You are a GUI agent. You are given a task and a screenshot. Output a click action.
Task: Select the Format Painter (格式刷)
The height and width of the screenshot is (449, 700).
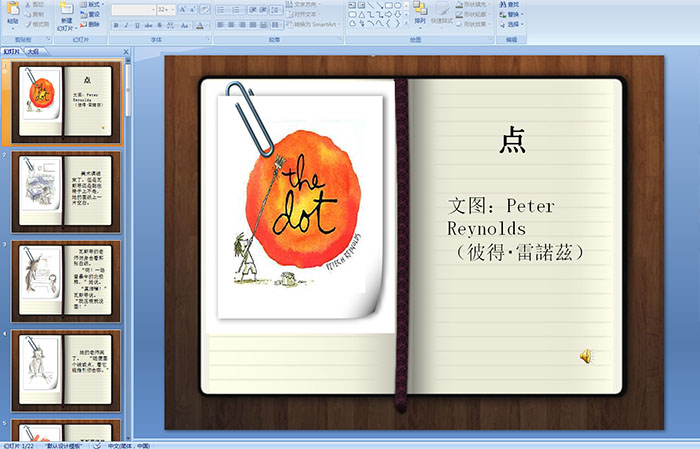click(36, 24)
